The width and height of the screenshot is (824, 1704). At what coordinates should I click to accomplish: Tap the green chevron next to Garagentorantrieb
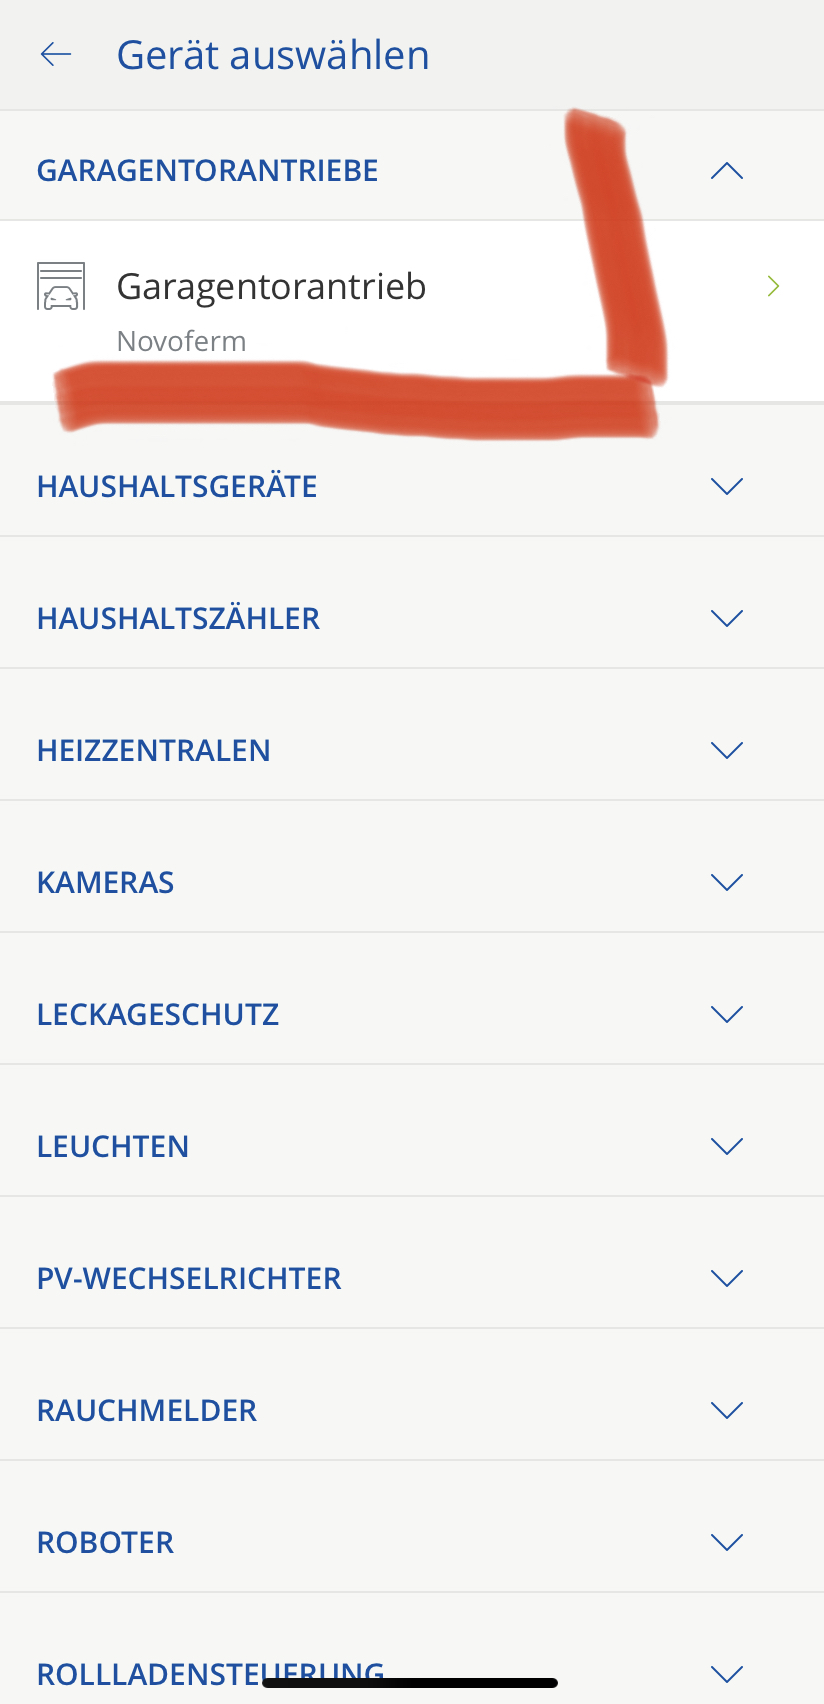coord(773,287)
